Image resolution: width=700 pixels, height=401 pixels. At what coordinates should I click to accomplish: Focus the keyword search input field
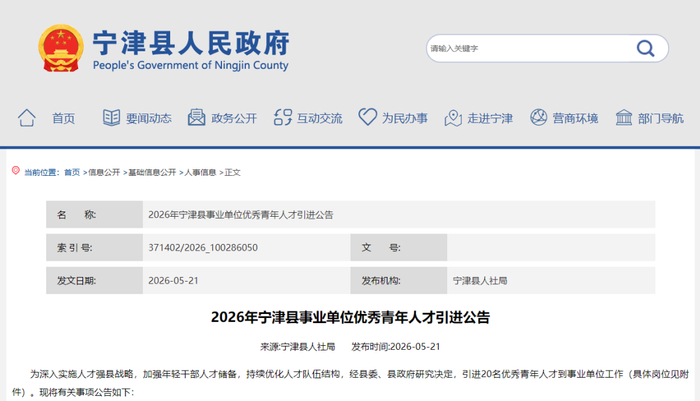[x=531, y=48]
